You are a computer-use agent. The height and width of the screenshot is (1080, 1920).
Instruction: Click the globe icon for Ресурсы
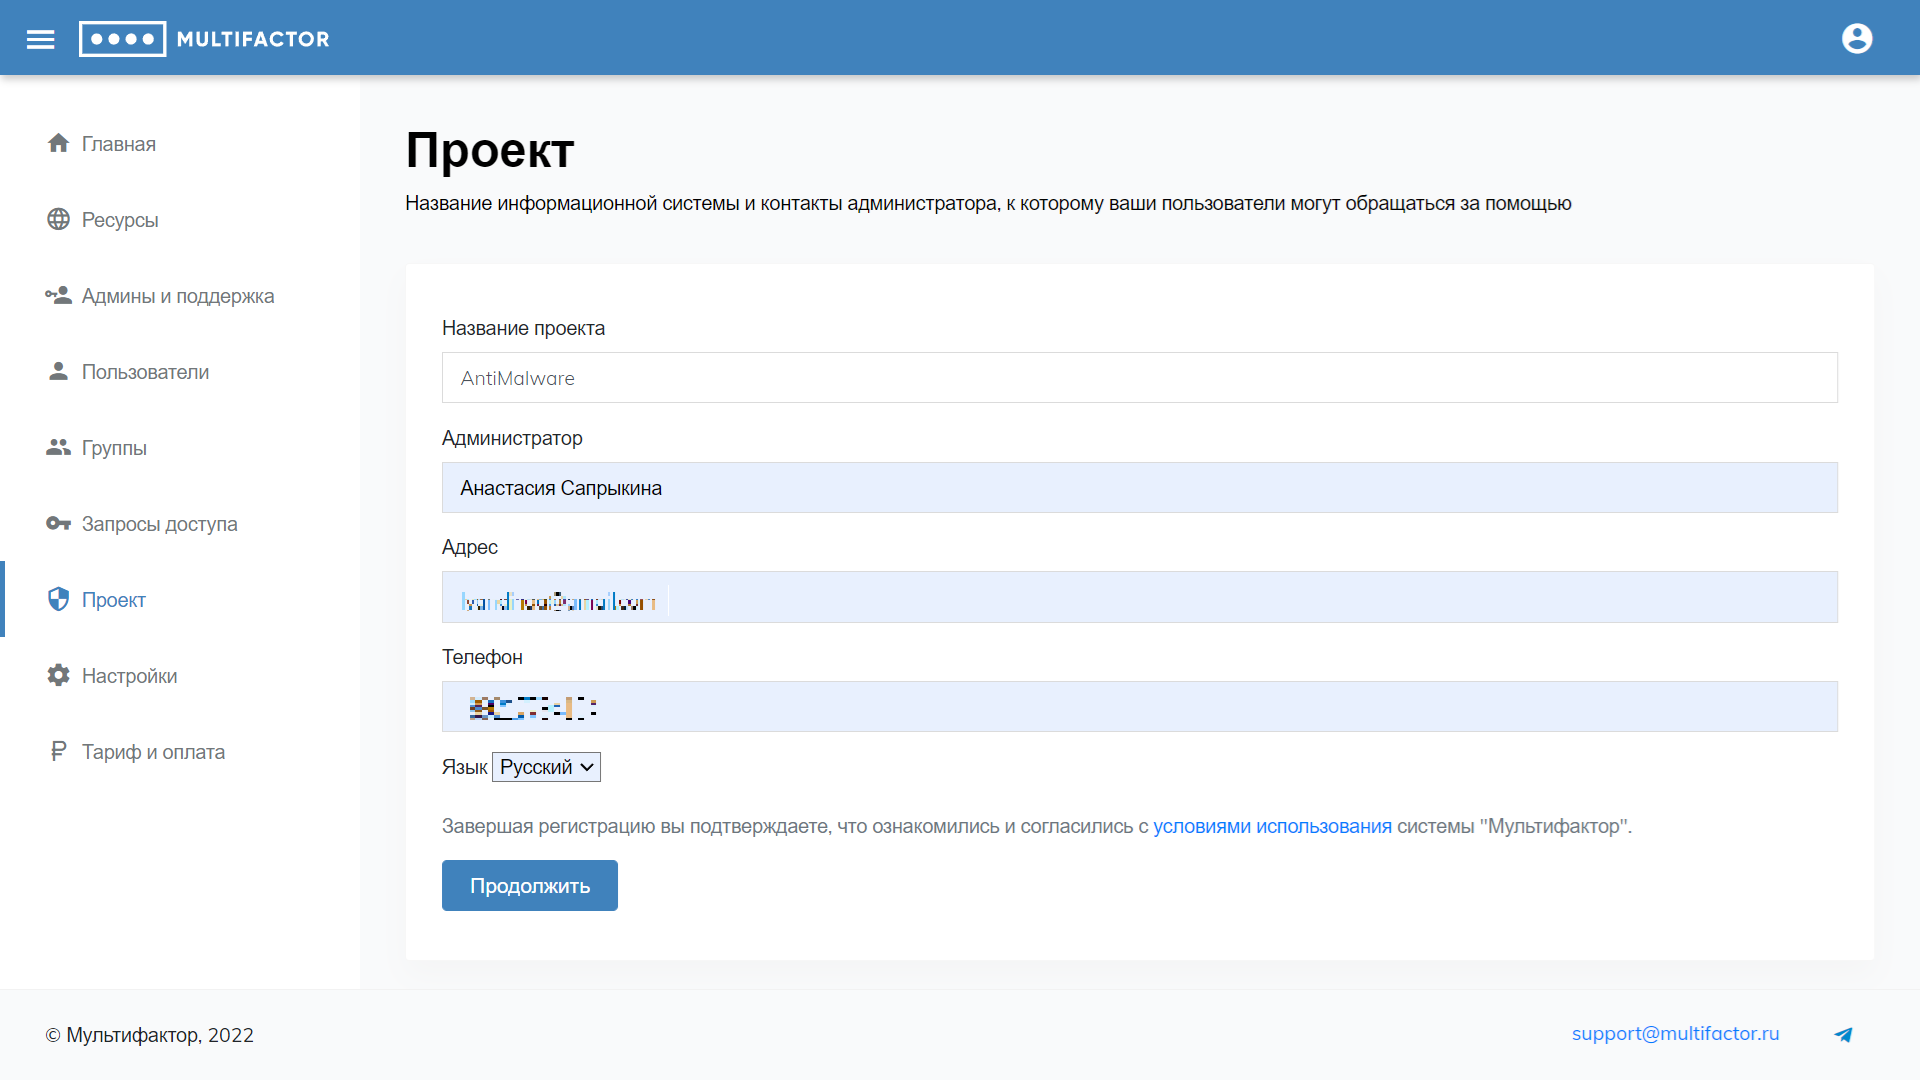58,220
